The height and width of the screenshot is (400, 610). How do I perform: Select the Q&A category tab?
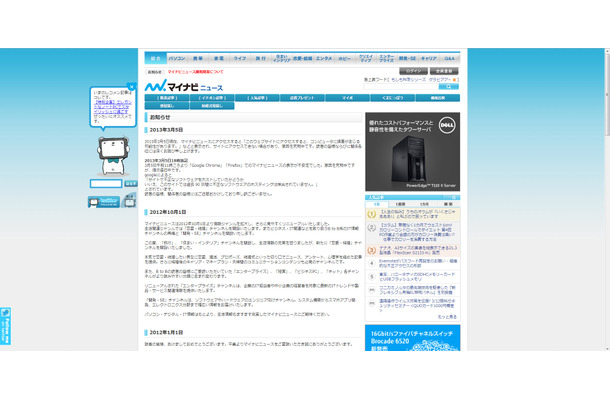(x=450, y=58)
